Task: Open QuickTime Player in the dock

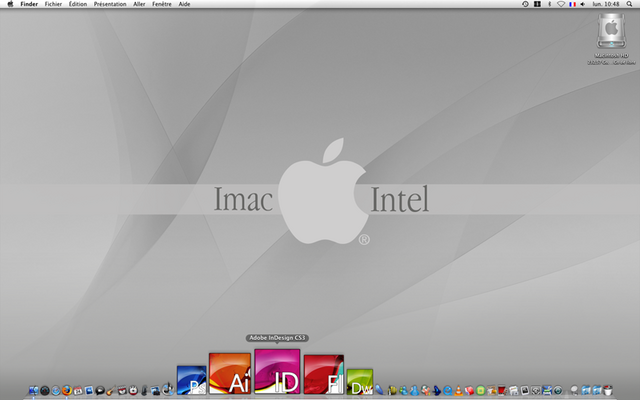Action: [x=447, y=391]
